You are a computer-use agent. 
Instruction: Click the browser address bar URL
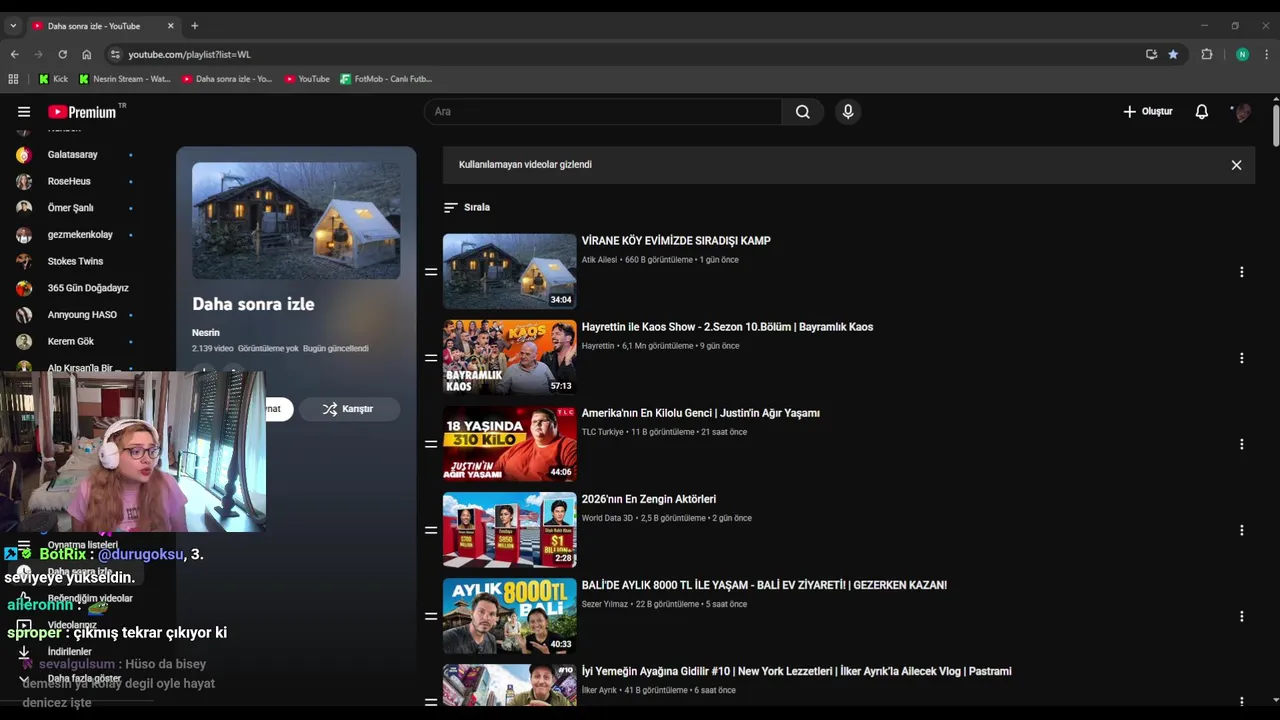click(x=189, y=54)
